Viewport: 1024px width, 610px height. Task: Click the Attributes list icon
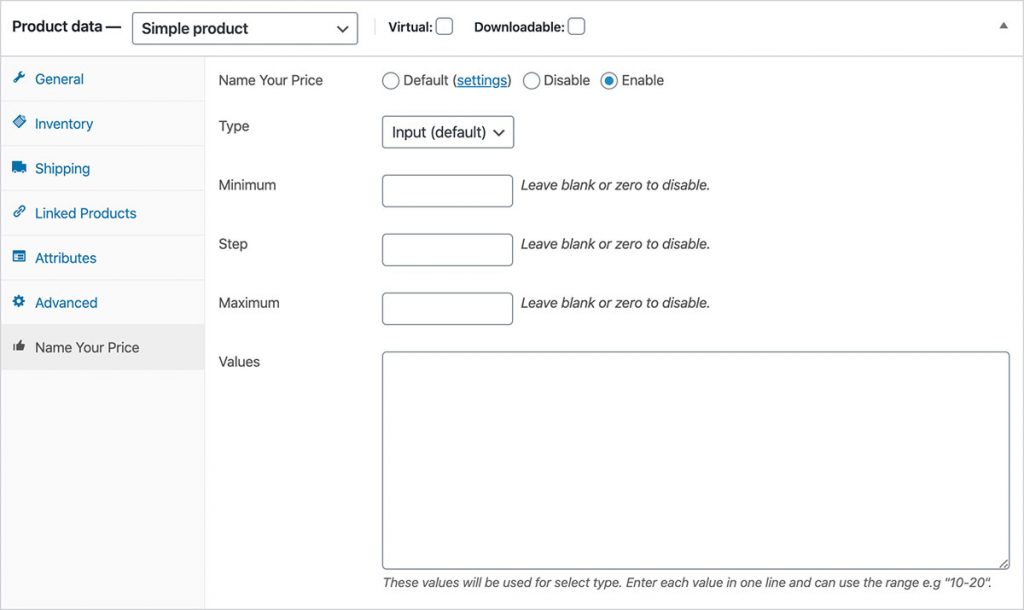click(x=19, y=257)
